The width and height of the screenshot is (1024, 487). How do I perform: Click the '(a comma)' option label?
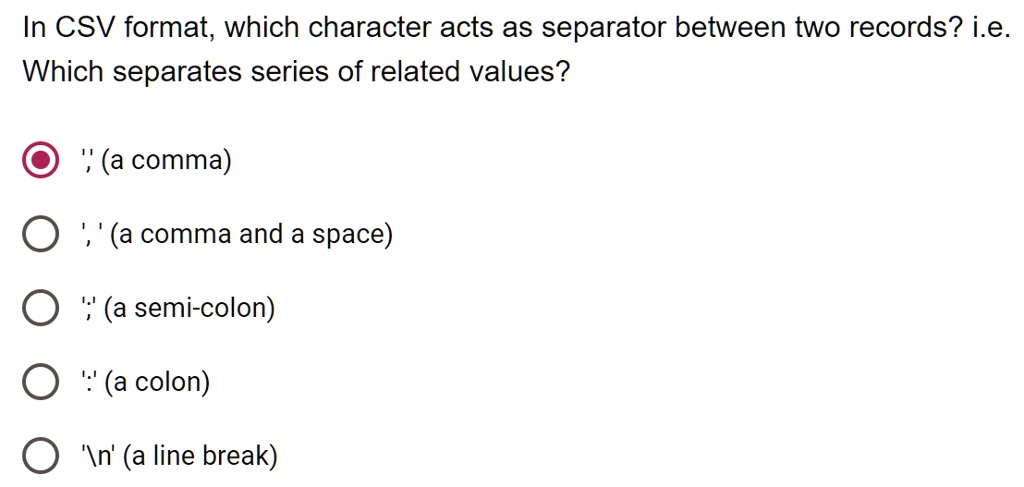pyautogui.click(x=167, y=160)
